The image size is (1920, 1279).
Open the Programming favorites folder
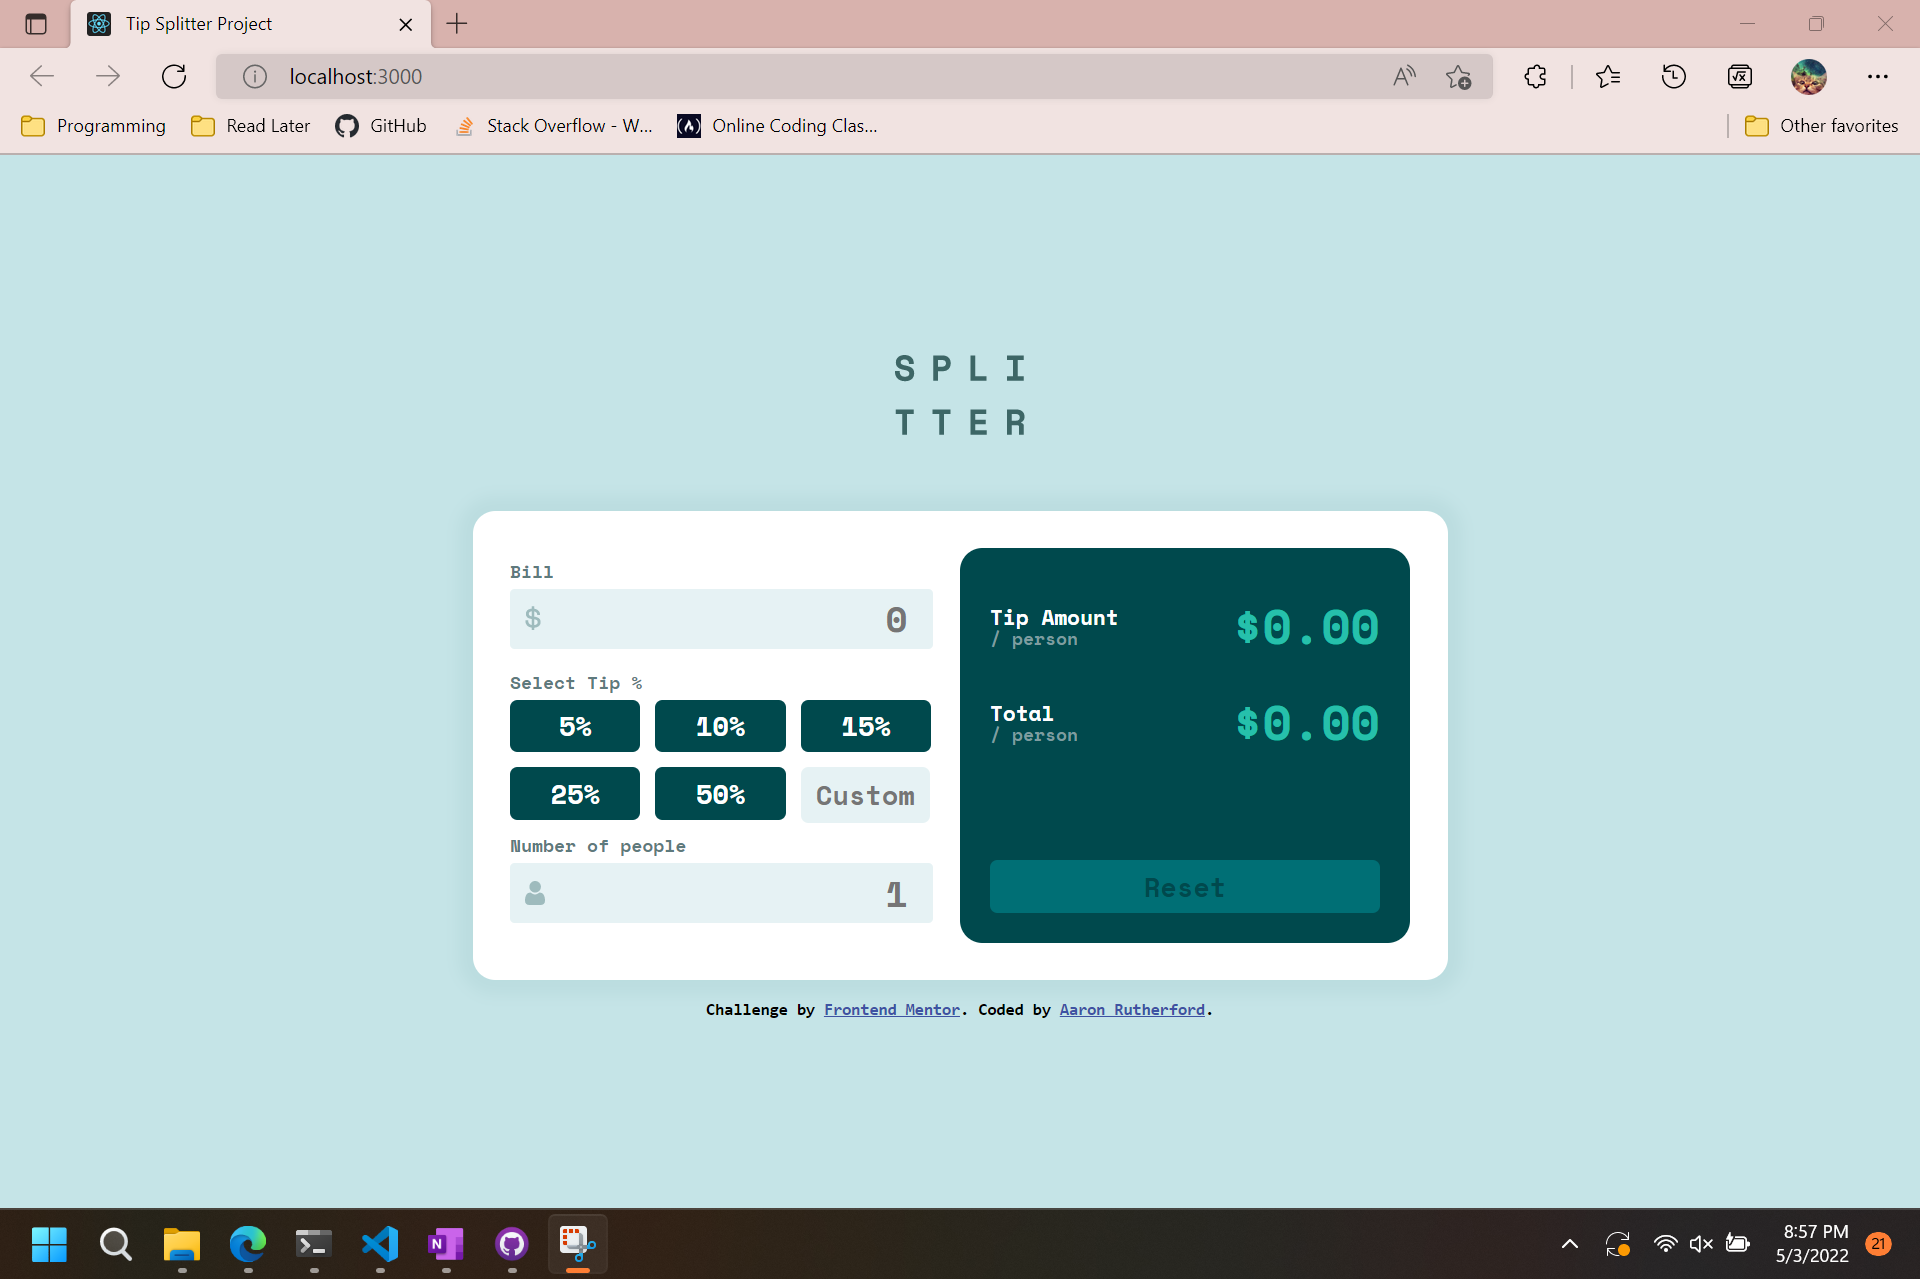point(92,125)
